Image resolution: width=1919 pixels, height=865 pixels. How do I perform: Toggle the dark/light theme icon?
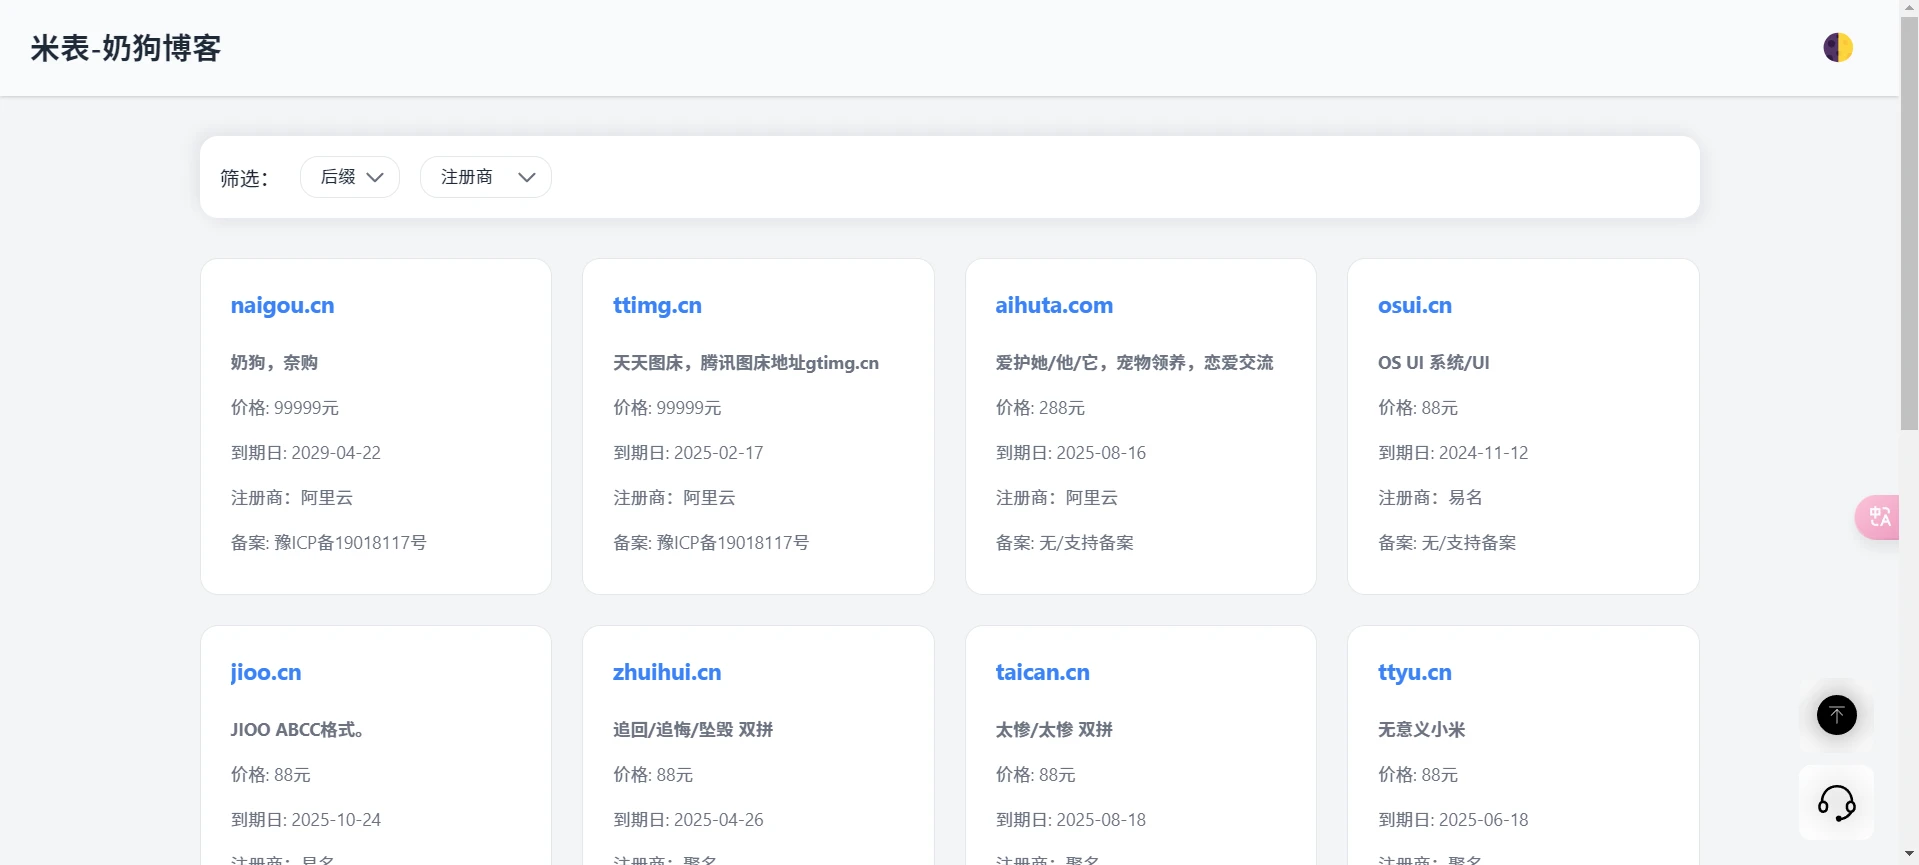(1837, 48)
